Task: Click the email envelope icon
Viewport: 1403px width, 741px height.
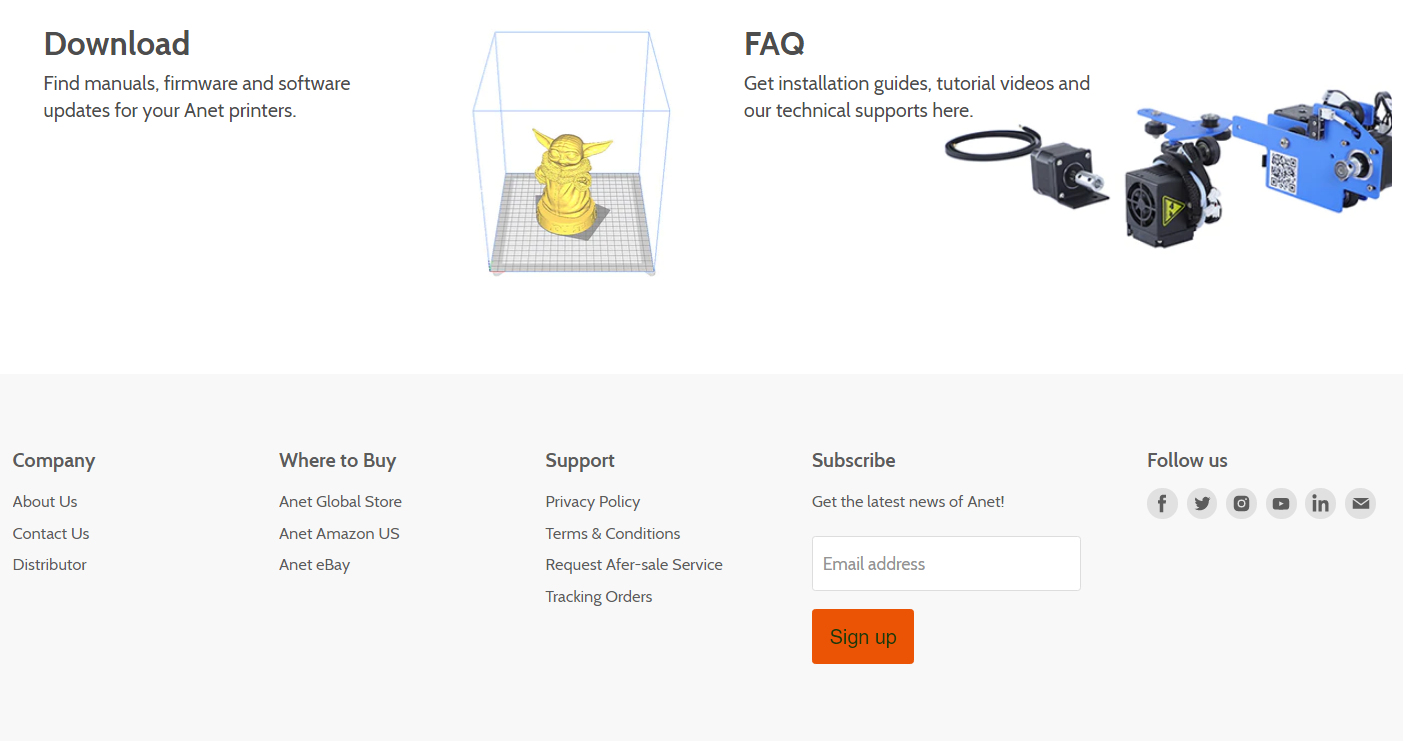Action: [1360, 503]
